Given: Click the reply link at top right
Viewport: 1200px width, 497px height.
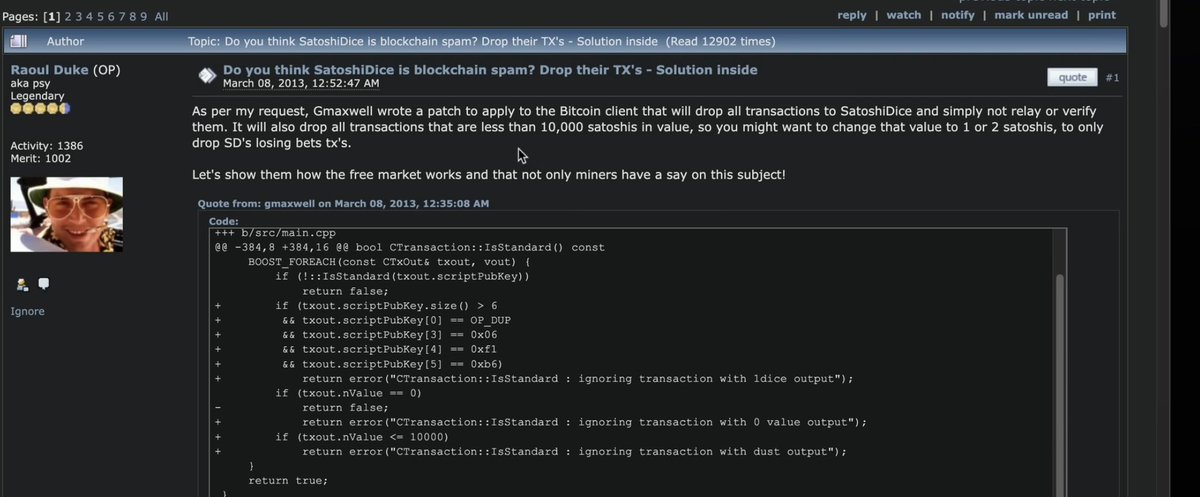Looking at the screenshot, I should click(852, 15).
